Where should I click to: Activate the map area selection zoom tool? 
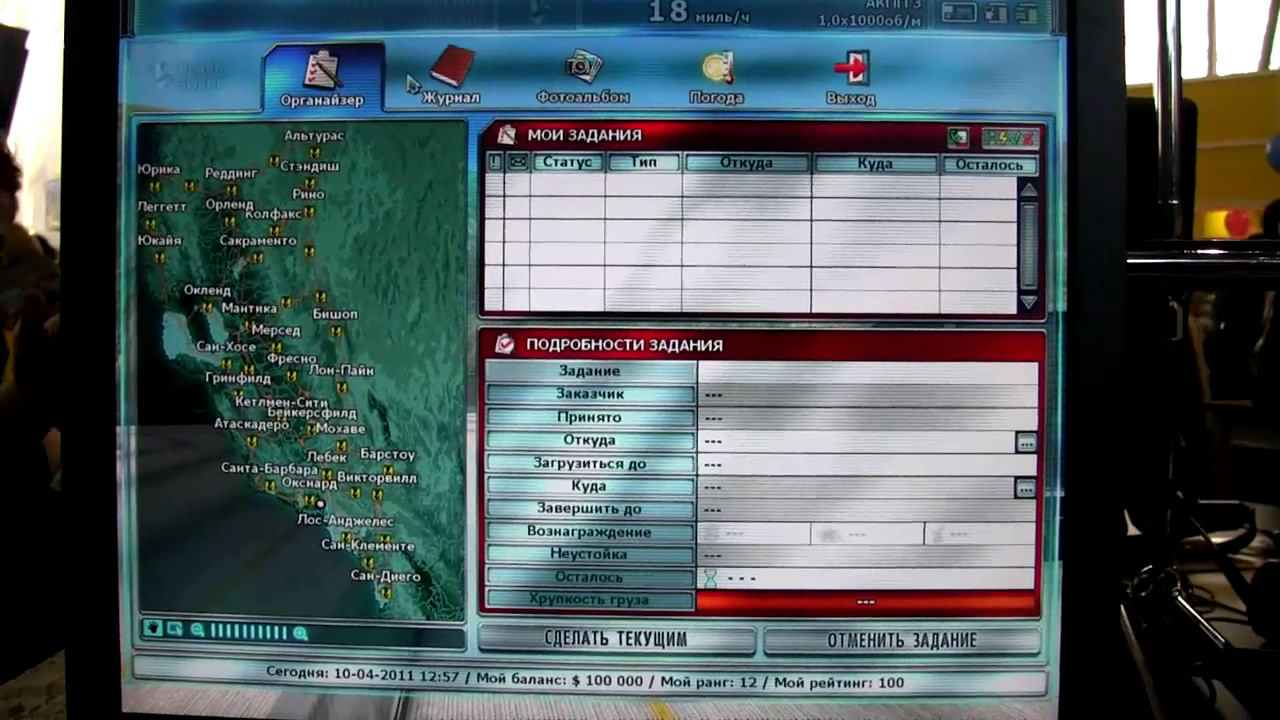point(175,630)
